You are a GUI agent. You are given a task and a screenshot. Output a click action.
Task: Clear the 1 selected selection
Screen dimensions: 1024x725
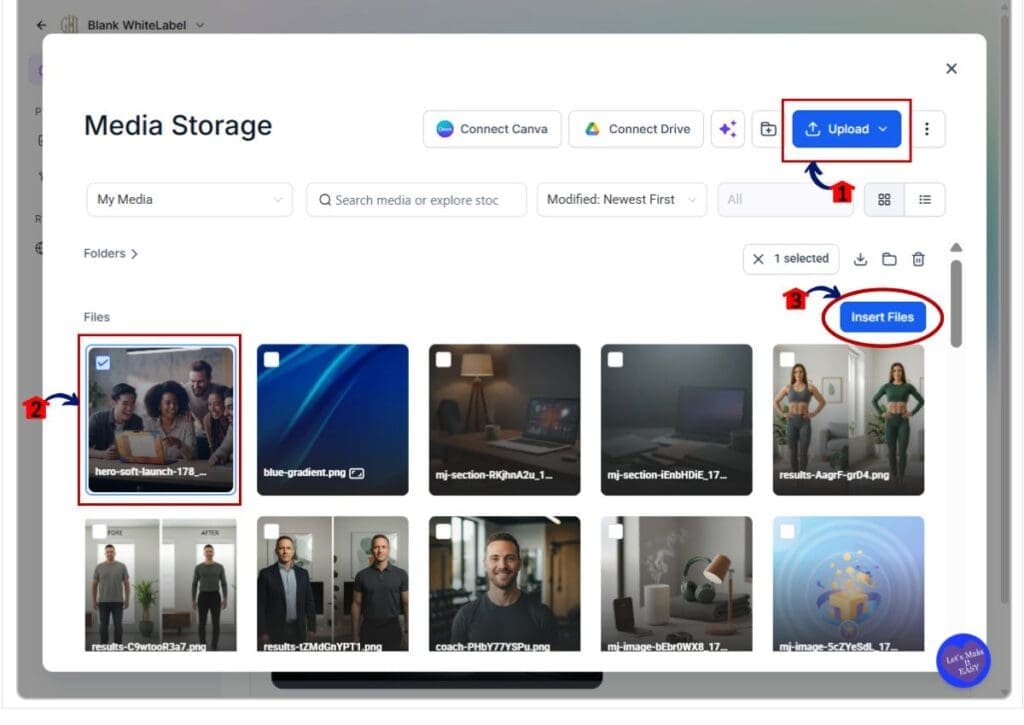758,259
